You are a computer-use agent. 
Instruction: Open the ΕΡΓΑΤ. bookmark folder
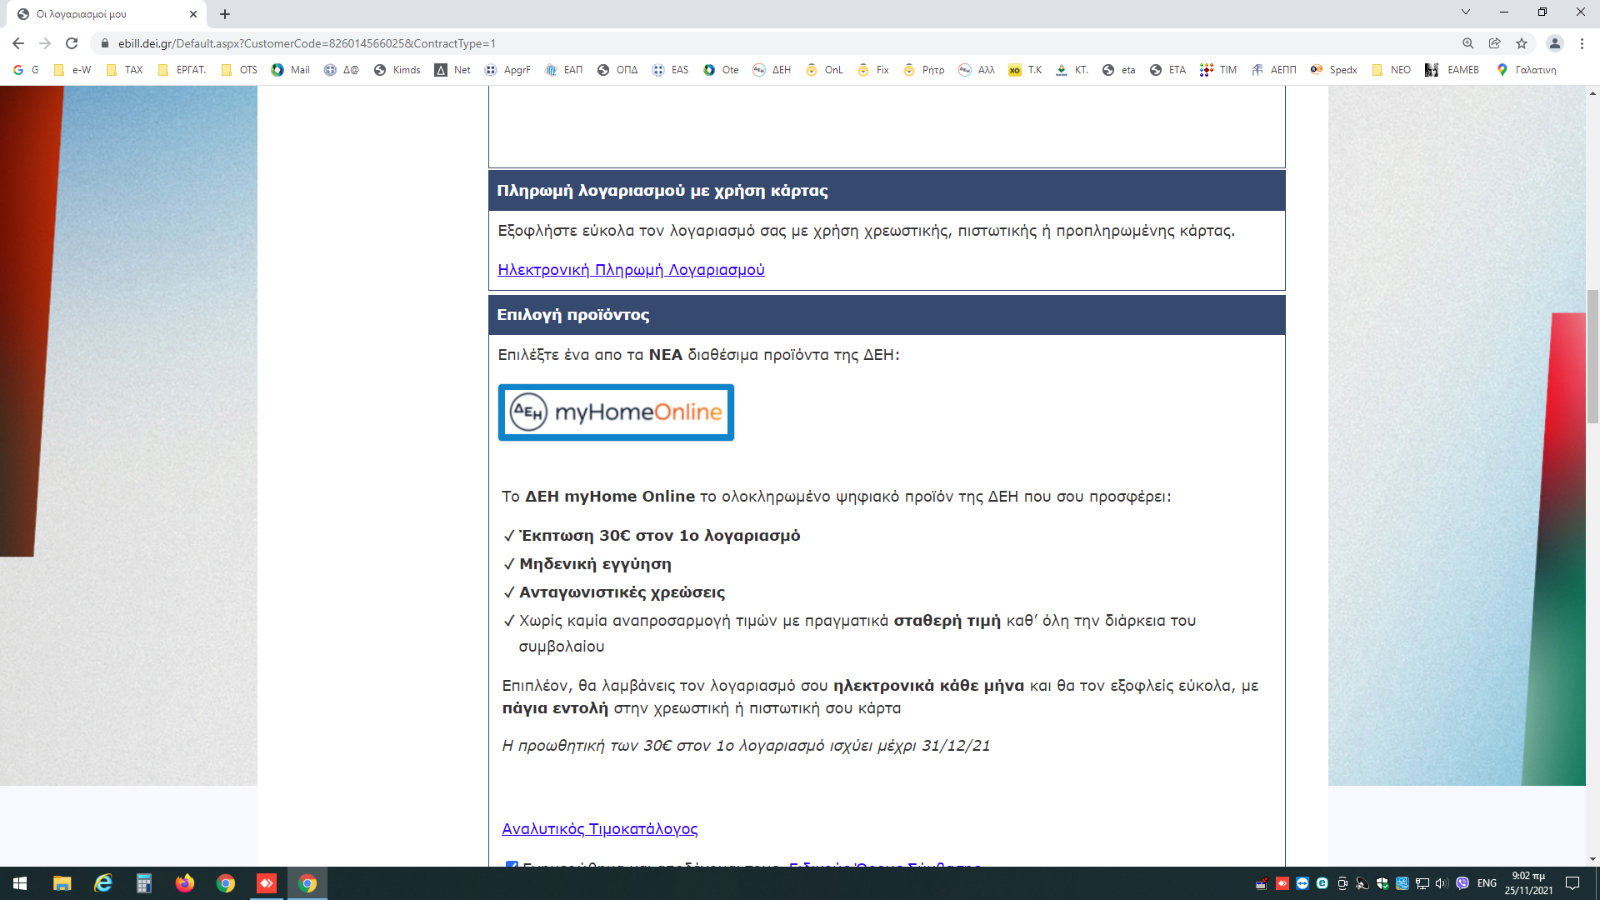pyautogui.click(x=182, y=70)
